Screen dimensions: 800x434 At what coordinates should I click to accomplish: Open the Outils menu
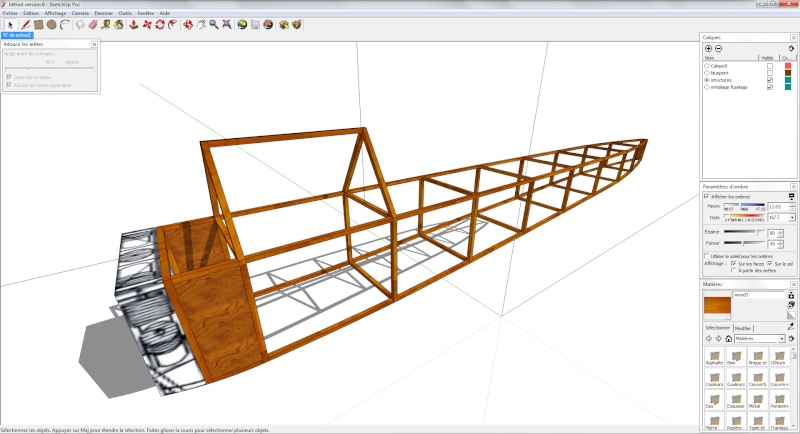coord(125,13)
